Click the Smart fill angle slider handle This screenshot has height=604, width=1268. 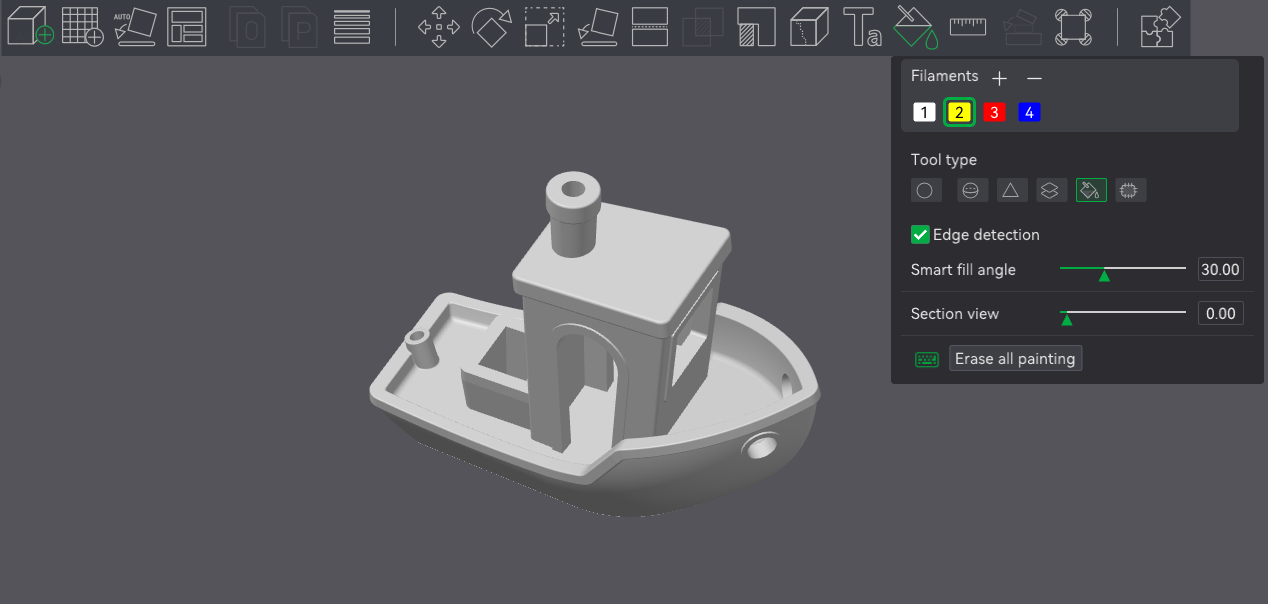coord(1104,274)
